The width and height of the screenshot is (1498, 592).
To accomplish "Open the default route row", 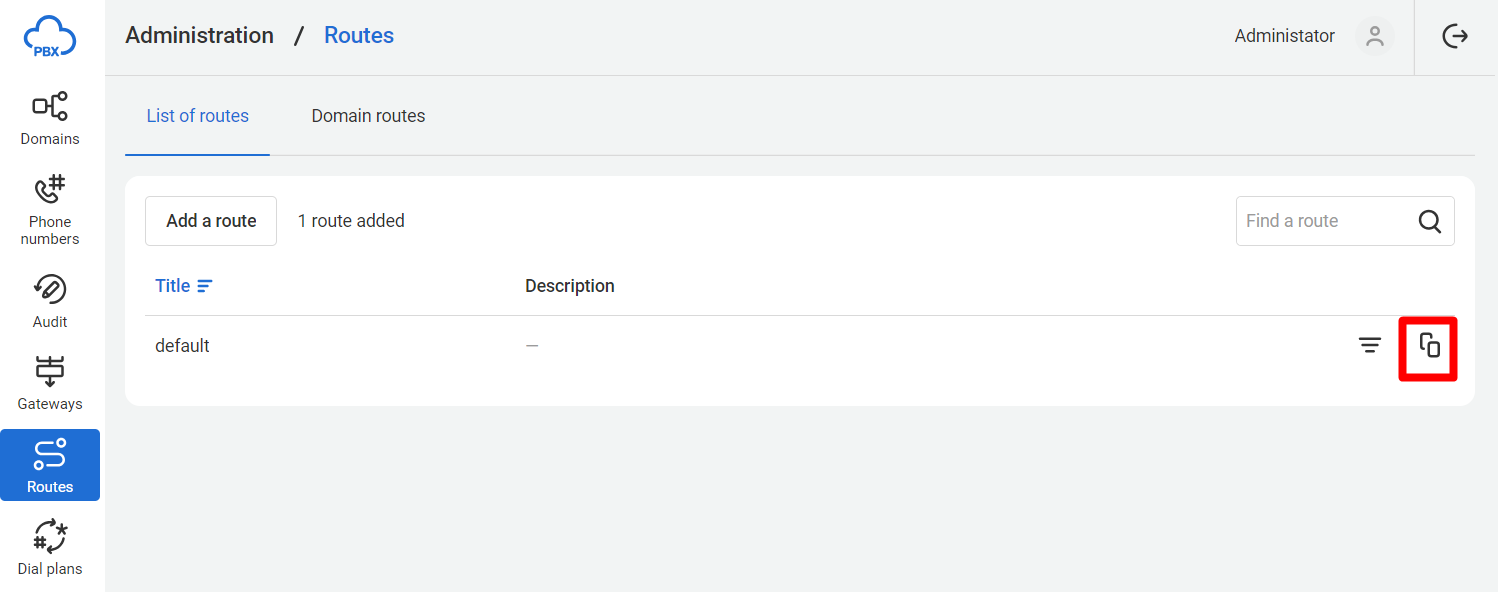I will coord(800,345).
